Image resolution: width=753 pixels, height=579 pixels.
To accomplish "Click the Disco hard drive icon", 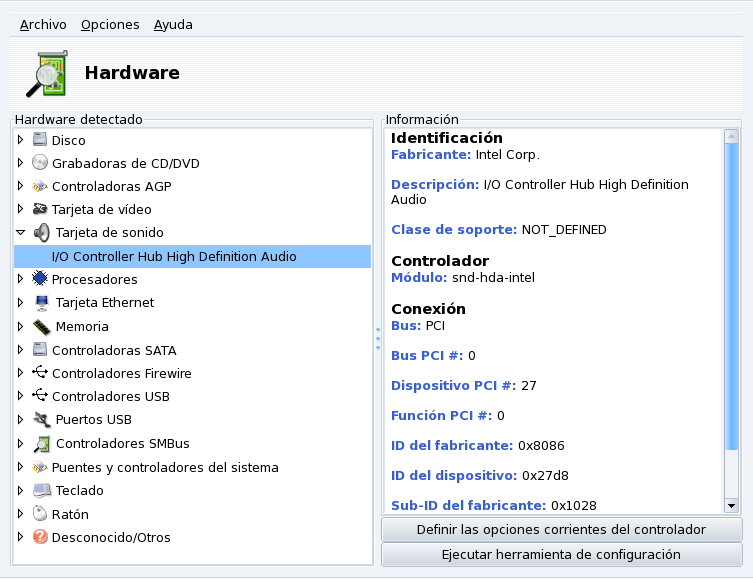I will coord(40,140).
